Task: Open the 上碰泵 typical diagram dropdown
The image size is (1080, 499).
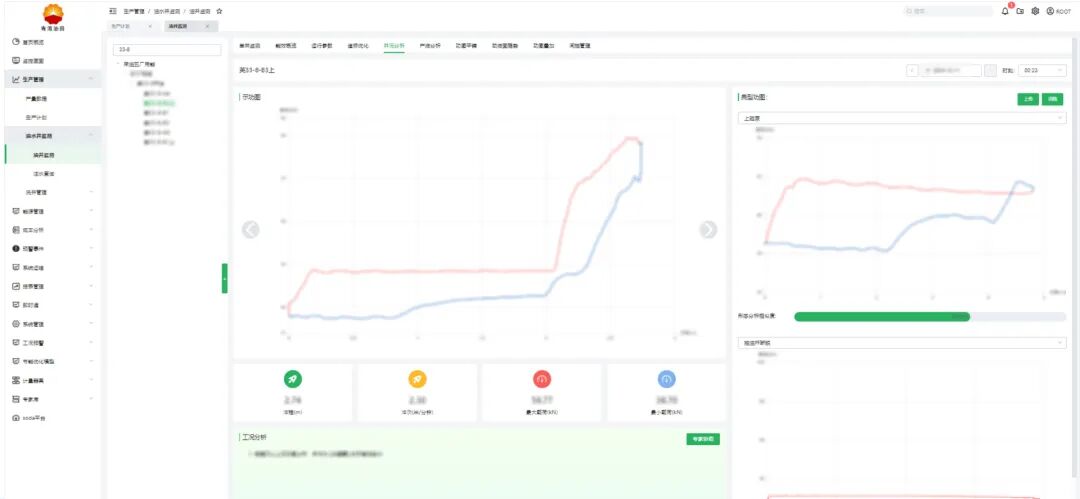Action: (902, 119)
